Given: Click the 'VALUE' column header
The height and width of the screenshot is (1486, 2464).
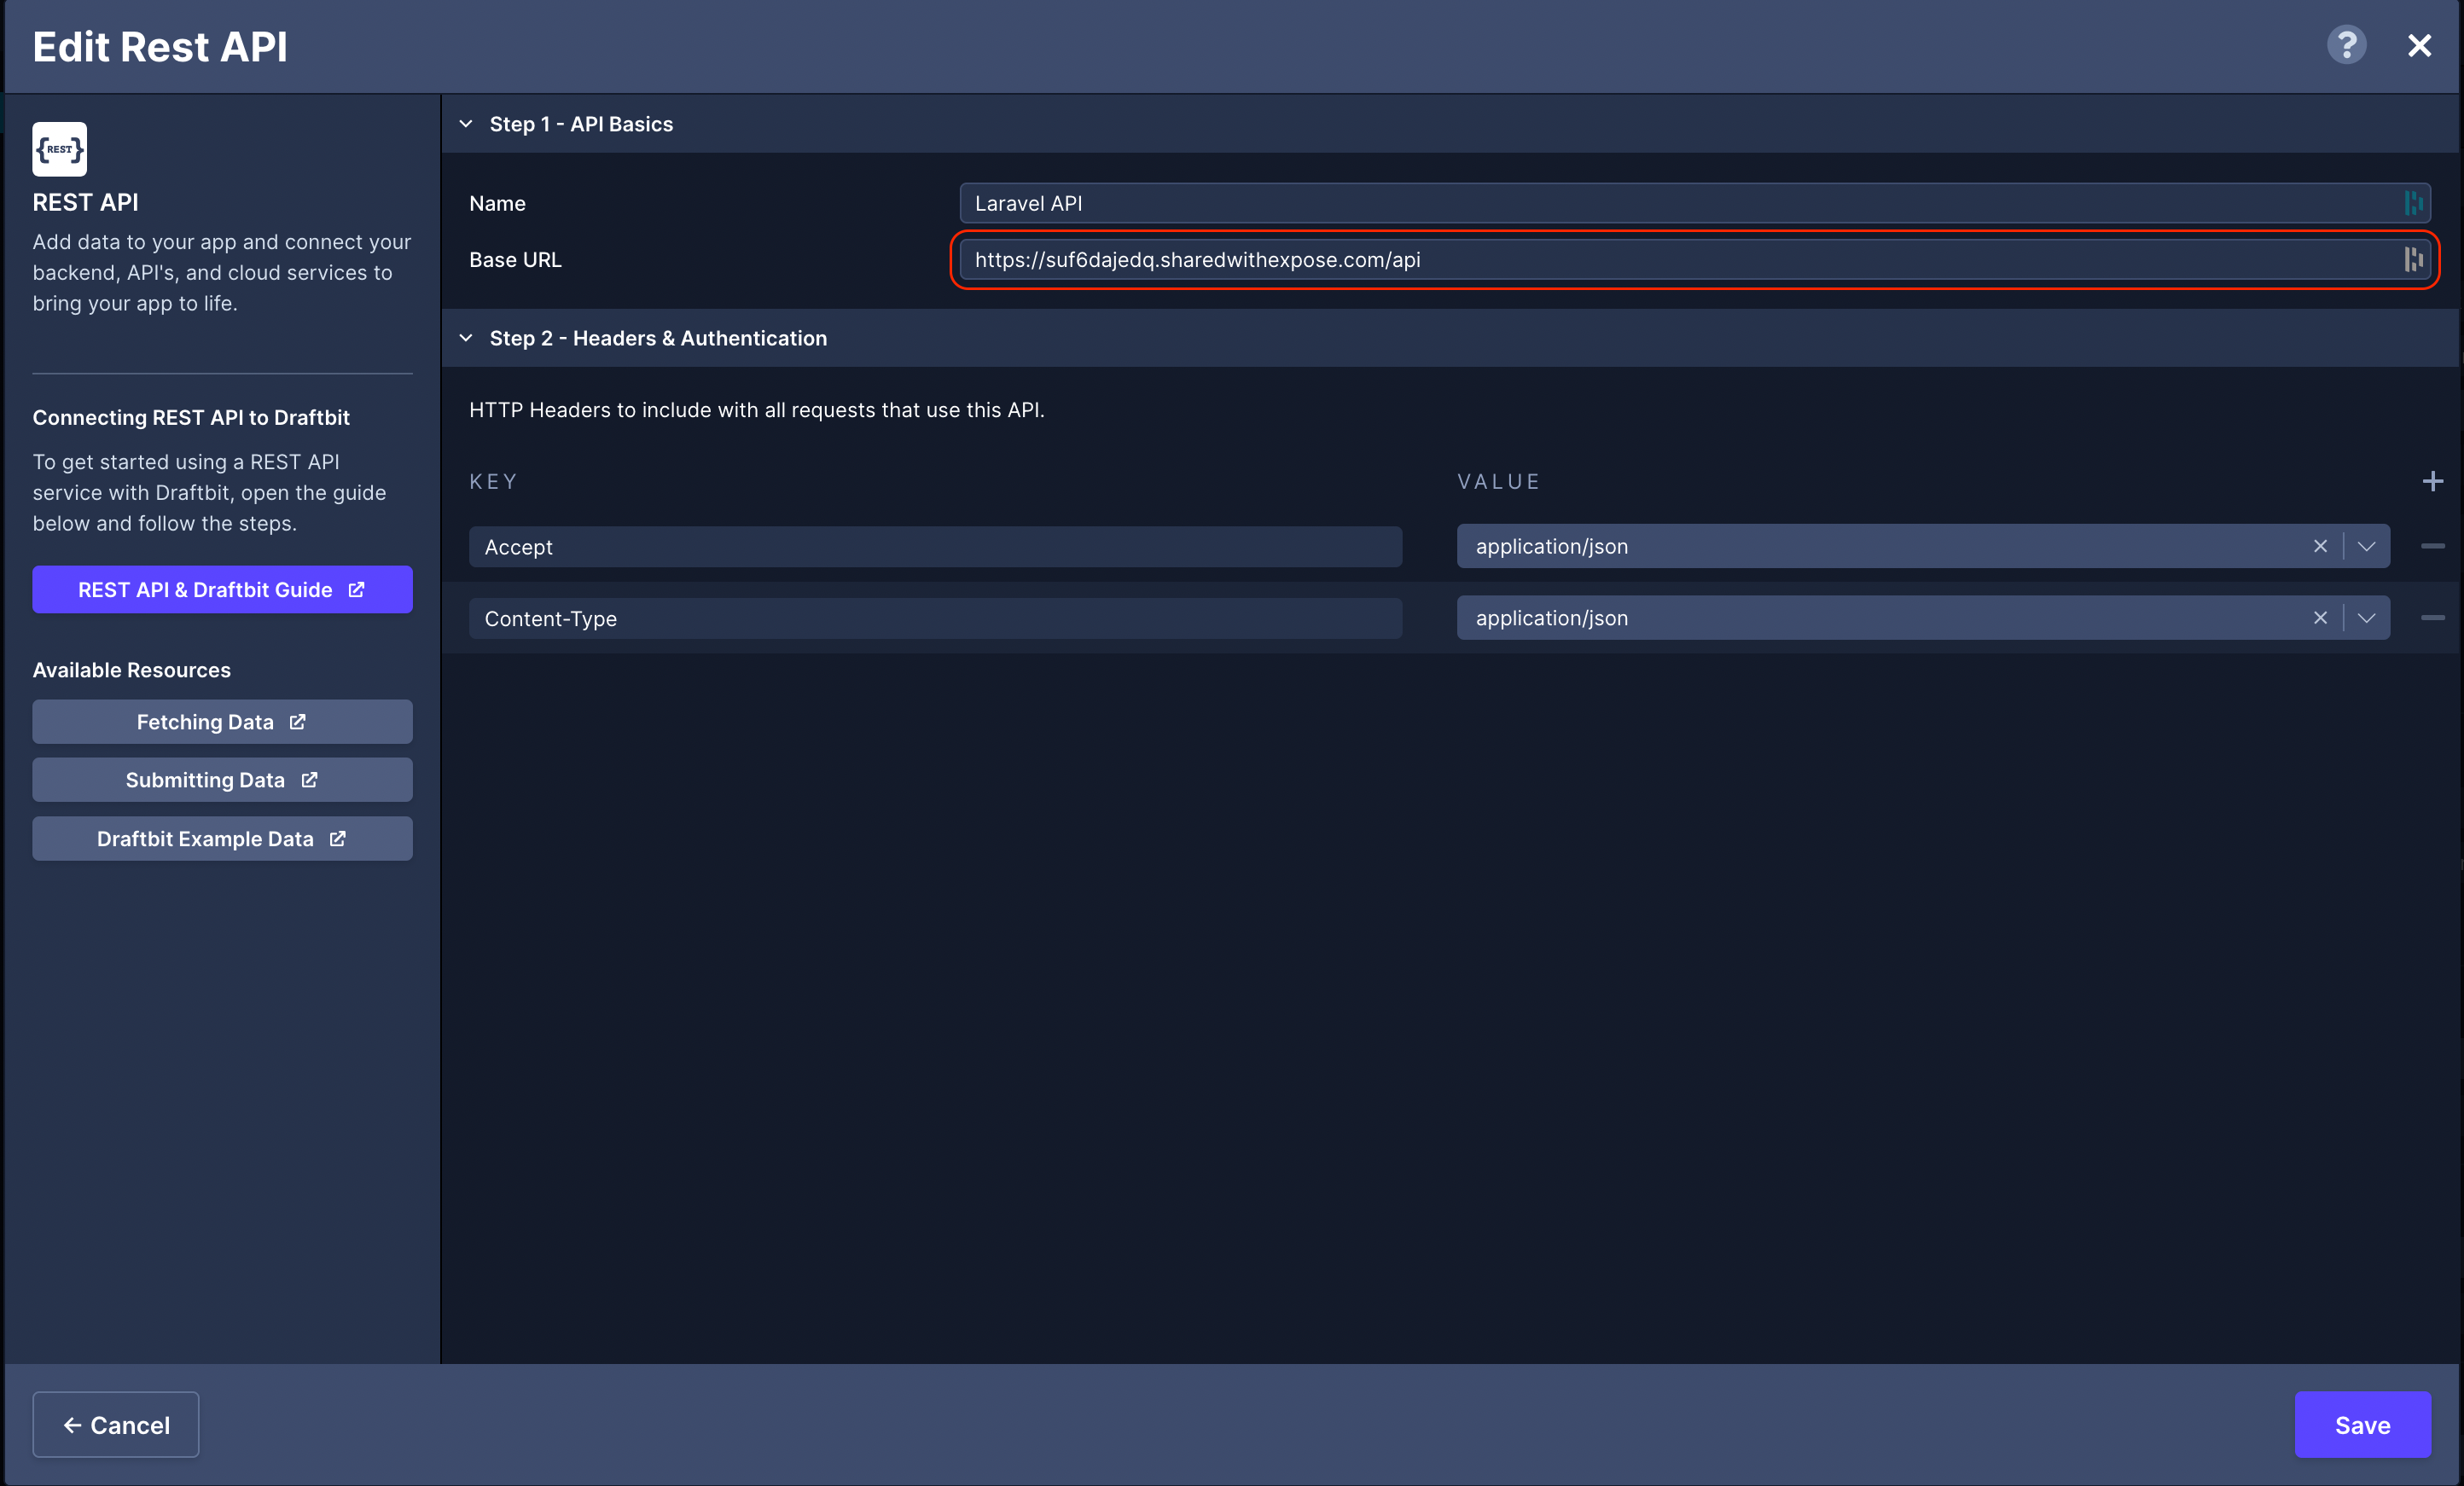Looking at the screenshot, I should pyautogui.click(x=1498, y=482).
